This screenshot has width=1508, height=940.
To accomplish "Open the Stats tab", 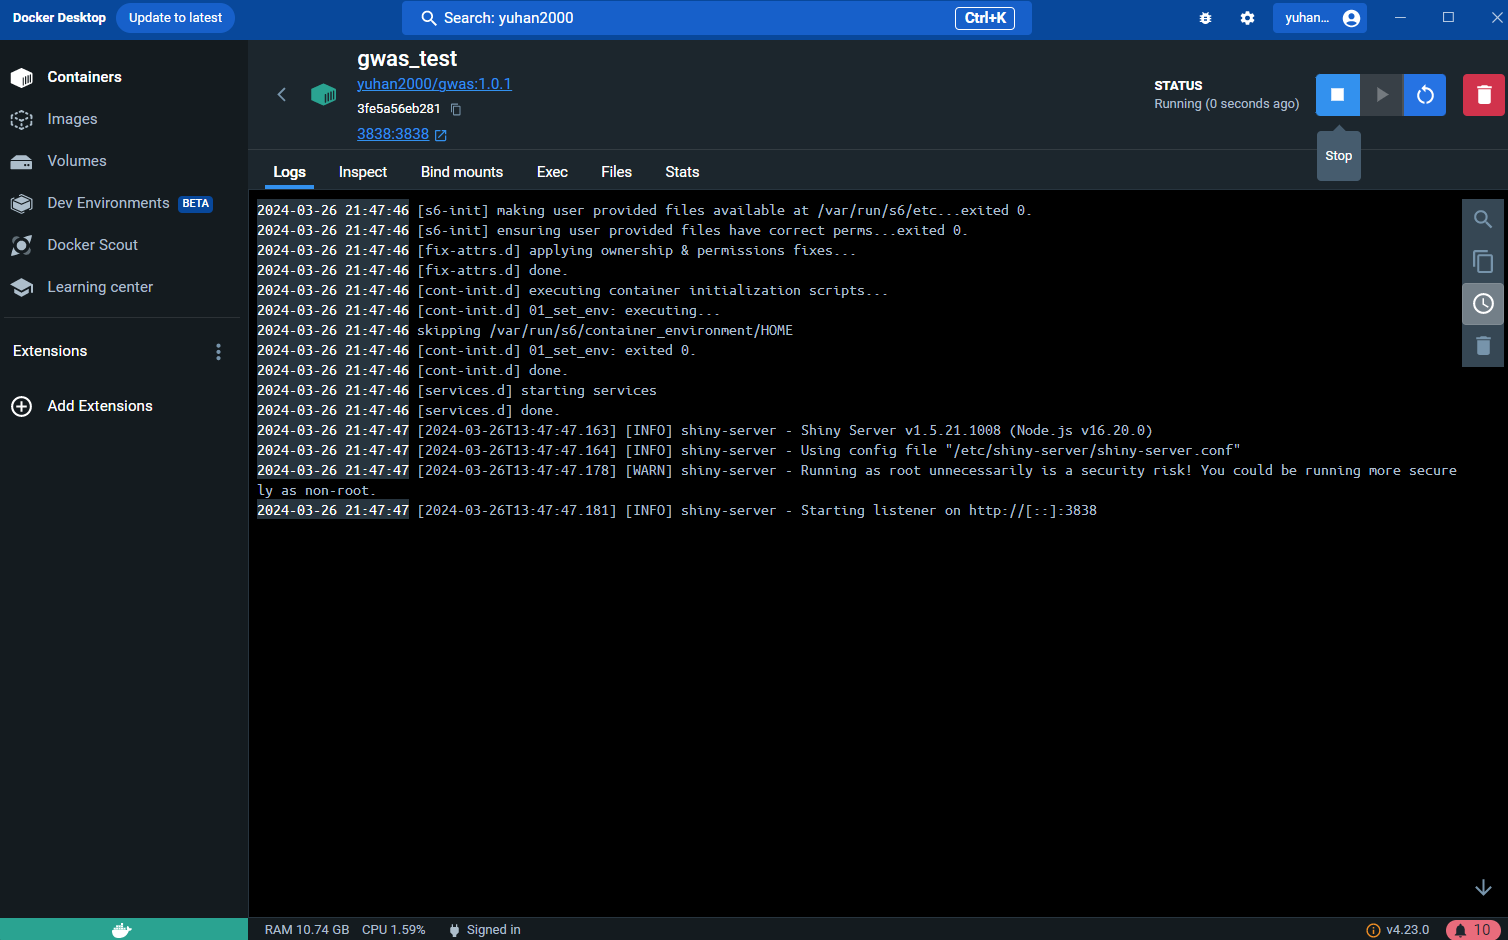I will tap(682, 172).
